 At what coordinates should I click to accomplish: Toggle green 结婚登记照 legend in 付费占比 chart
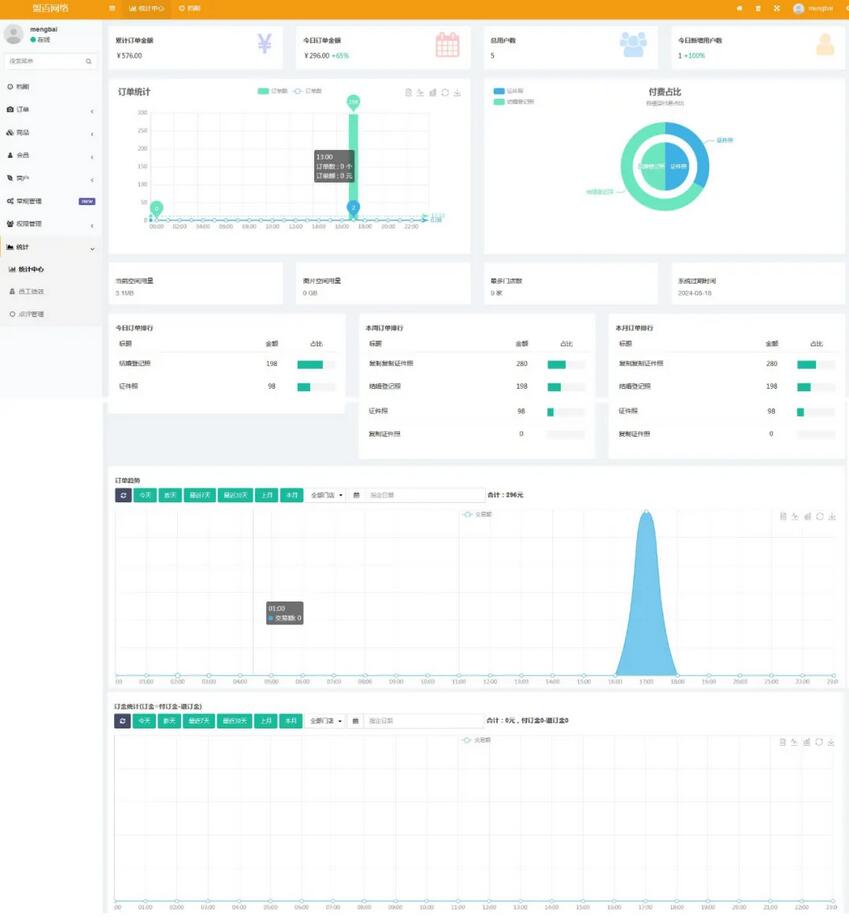tap(514, 102)
